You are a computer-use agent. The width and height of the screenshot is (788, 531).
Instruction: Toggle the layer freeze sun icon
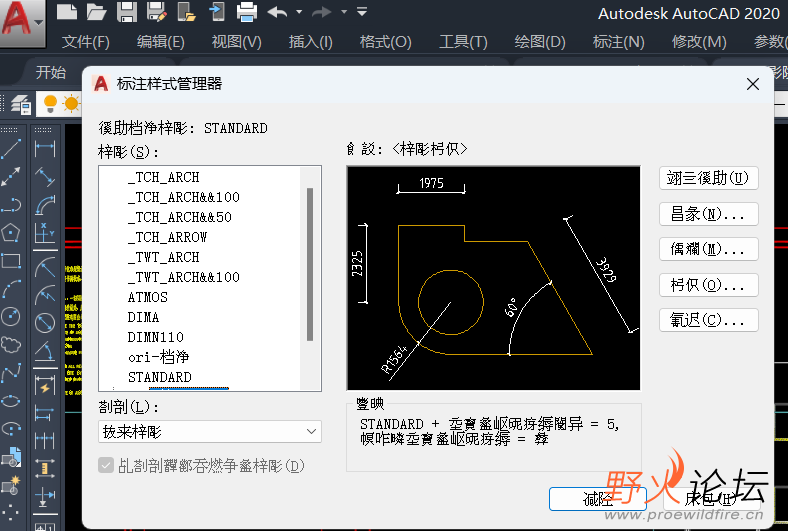71,104
